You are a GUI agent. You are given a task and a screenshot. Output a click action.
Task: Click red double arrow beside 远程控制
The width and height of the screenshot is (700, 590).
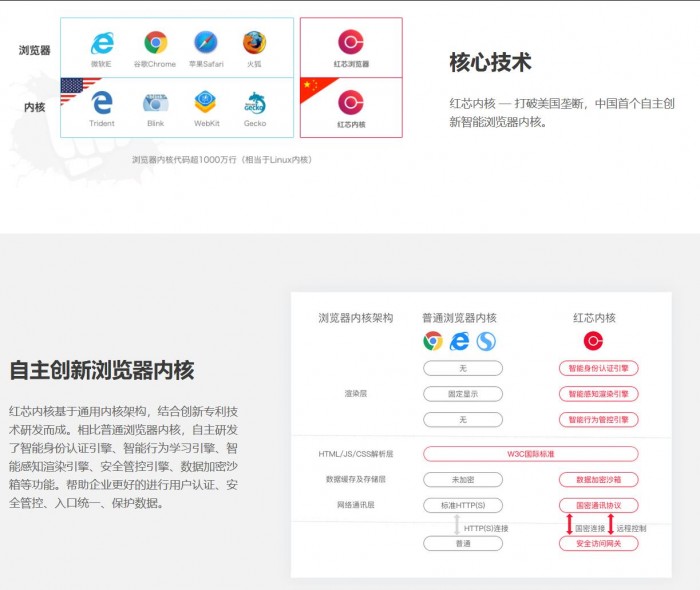tap(611, 524)
